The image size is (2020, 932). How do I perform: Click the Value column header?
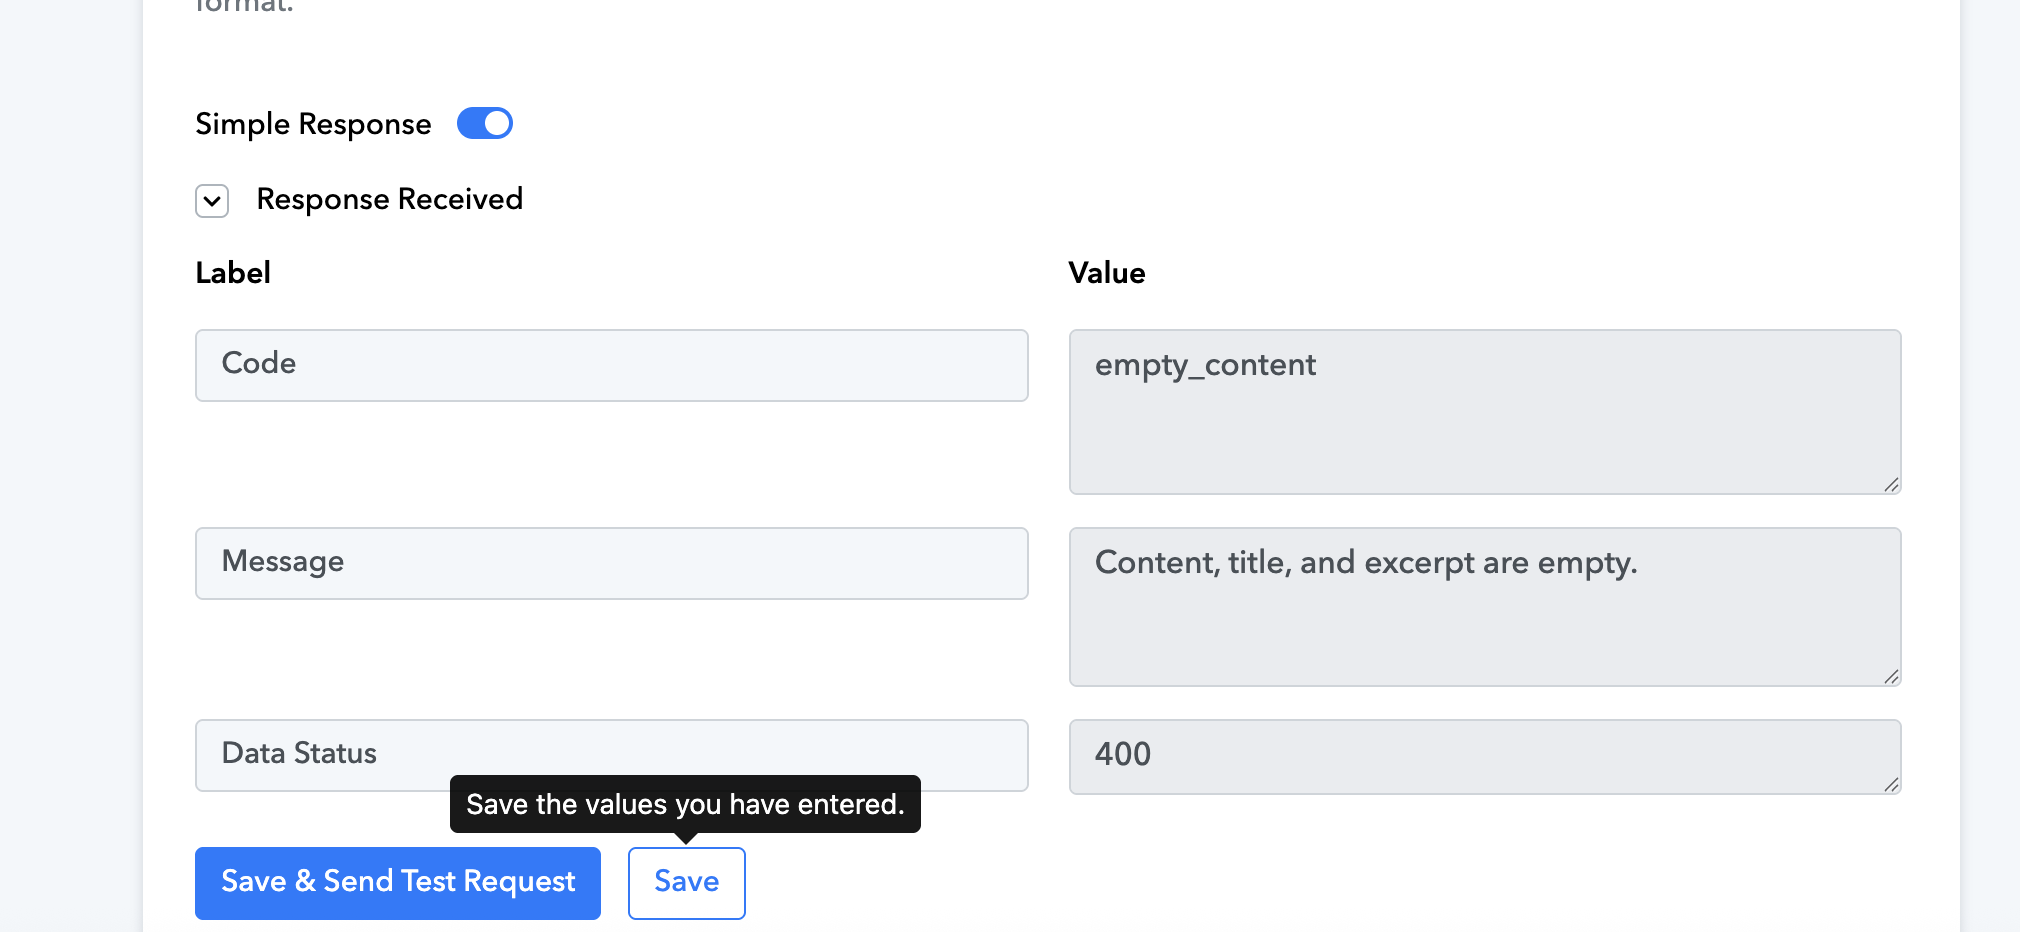[1107, 272]
